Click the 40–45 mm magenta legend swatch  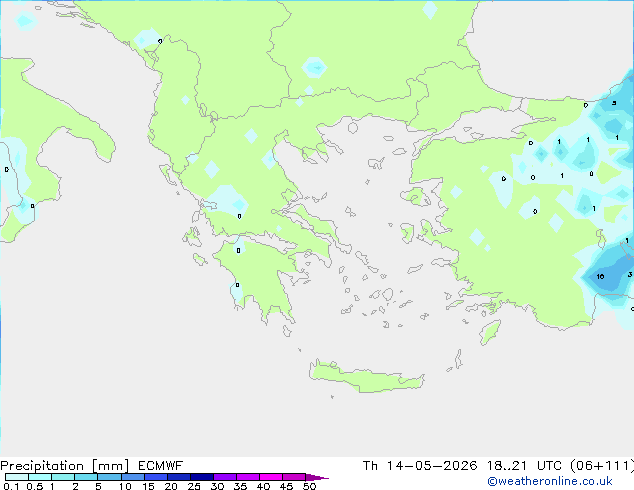pyautogui.click(x=271, y=477)
